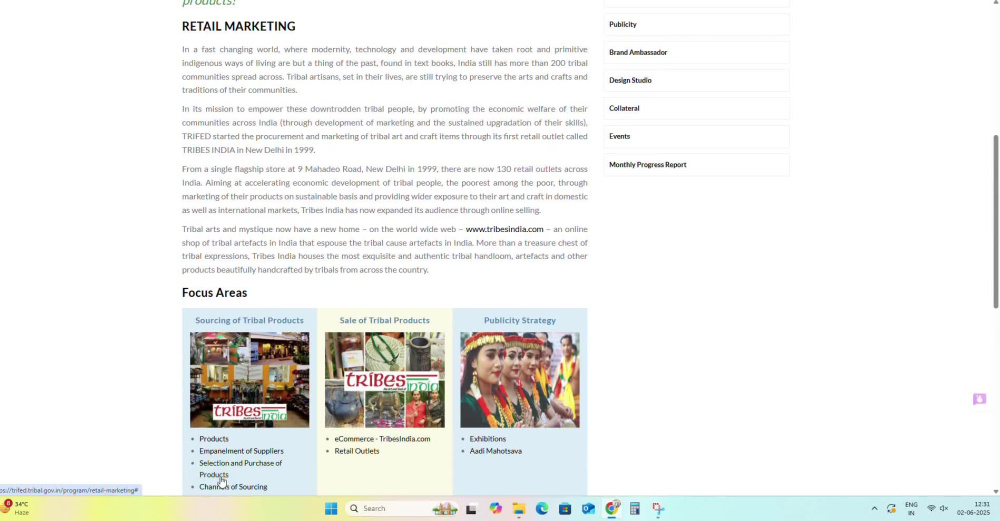This screenshot has height=521, width=1000.
Task: Open Snipping Tool from taskbar
Action: 658,508
